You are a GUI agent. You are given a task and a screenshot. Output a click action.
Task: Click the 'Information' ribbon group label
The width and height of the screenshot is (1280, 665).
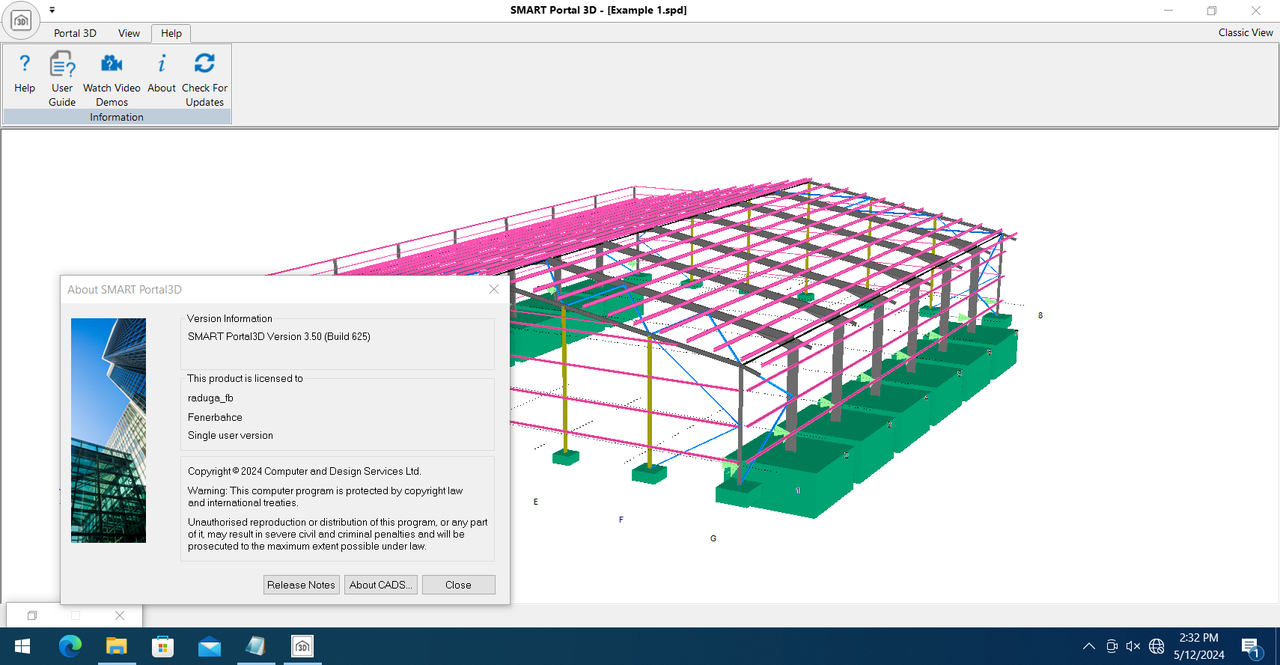click(x=117, y=117)
